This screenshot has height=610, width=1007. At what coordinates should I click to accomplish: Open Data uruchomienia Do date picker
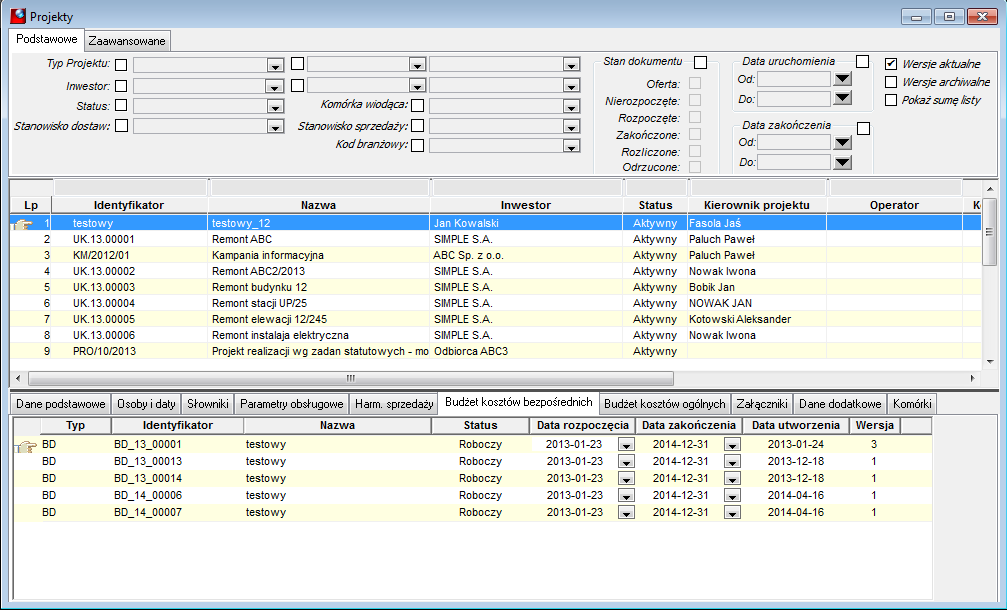[843, 98]
